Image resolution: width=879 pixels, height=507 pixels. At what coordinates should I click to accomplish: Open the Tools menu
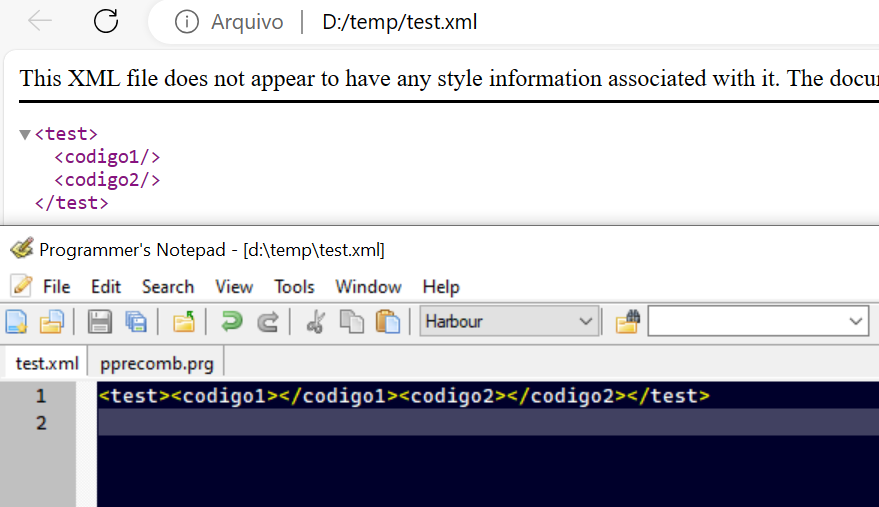pos(294,287)
